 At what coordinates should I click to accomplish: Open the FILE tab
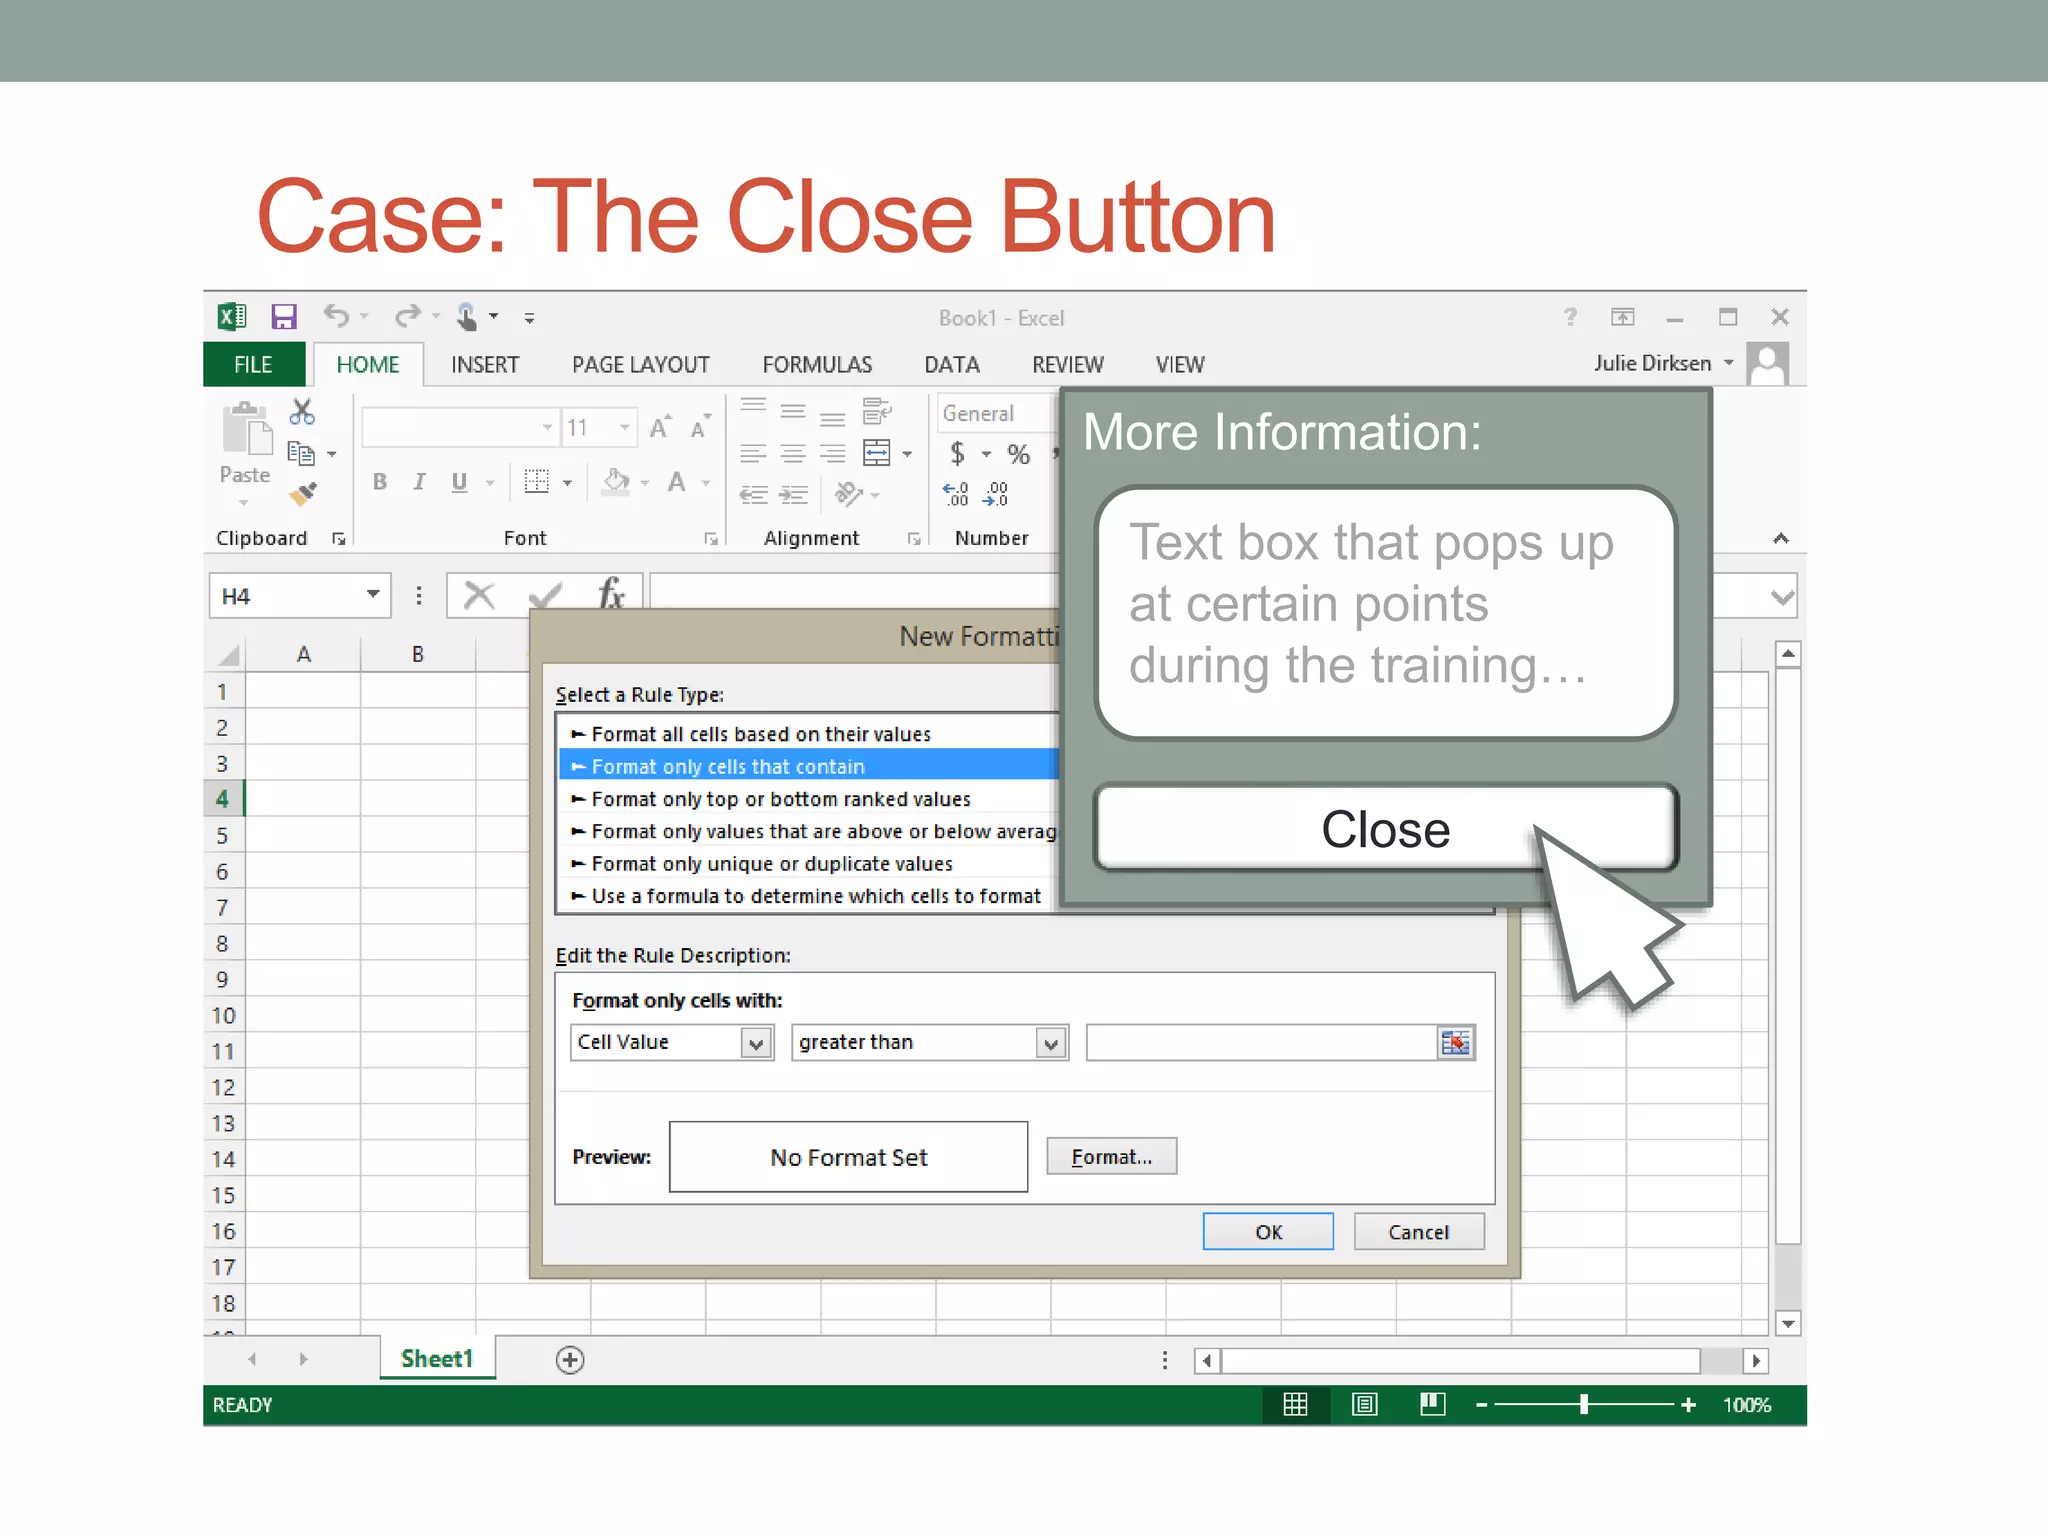point(253,364)
